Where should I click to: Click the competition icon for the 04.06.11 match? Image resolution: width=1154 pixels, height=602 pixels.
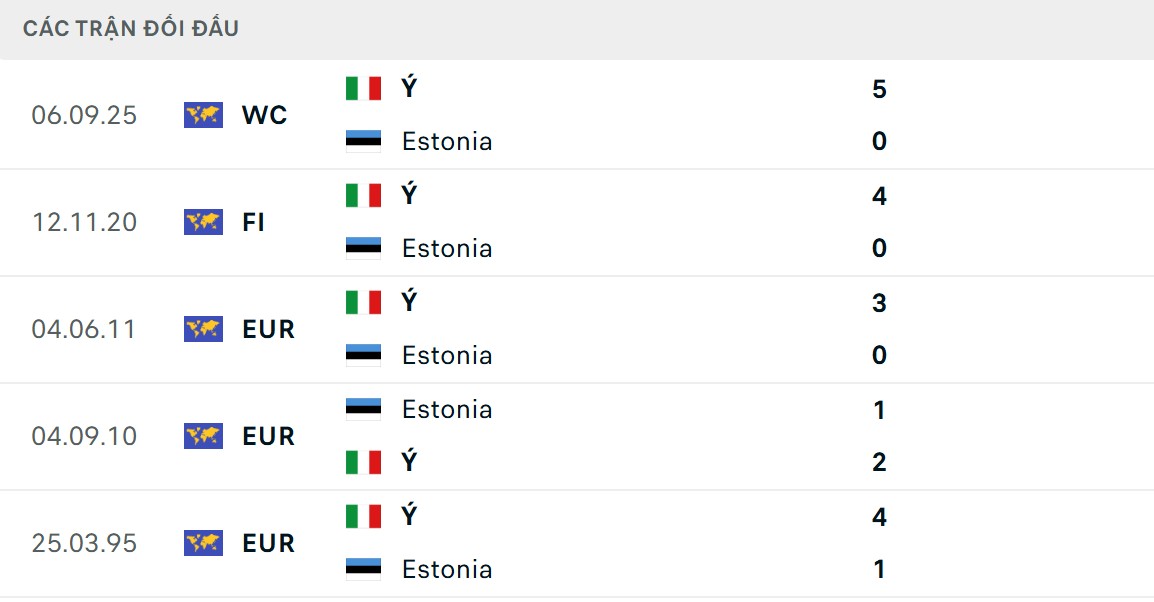tap(203, 329)
